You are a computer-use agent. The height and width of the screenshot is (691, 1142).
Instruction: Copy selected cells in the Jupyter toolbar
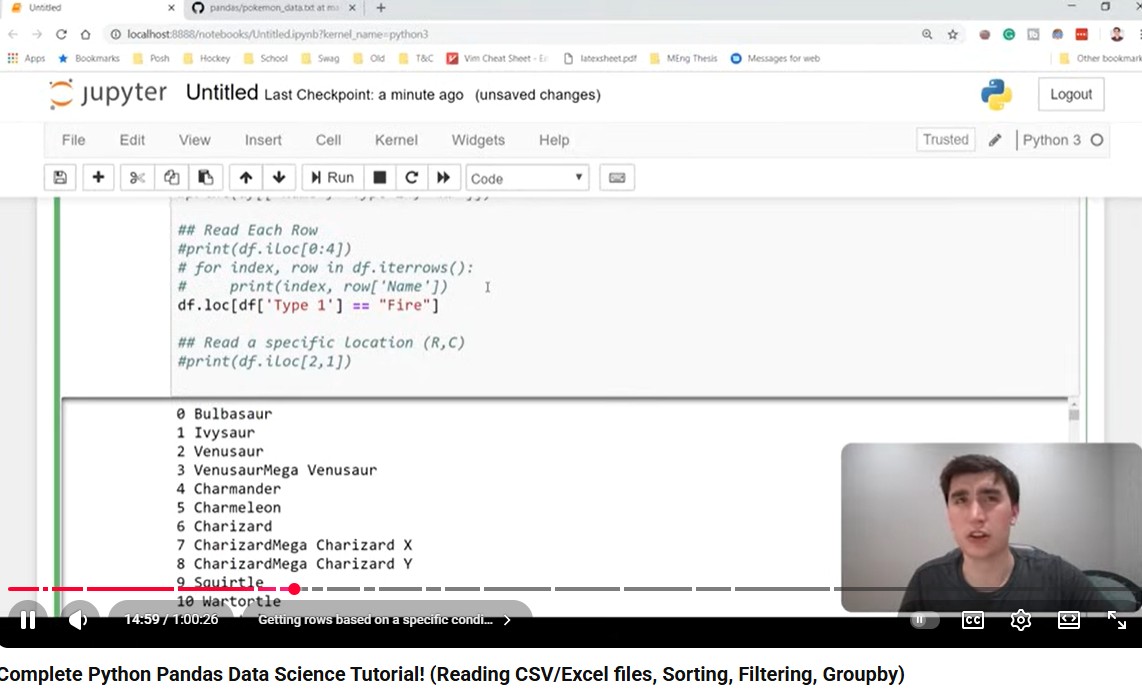point(172,178)
